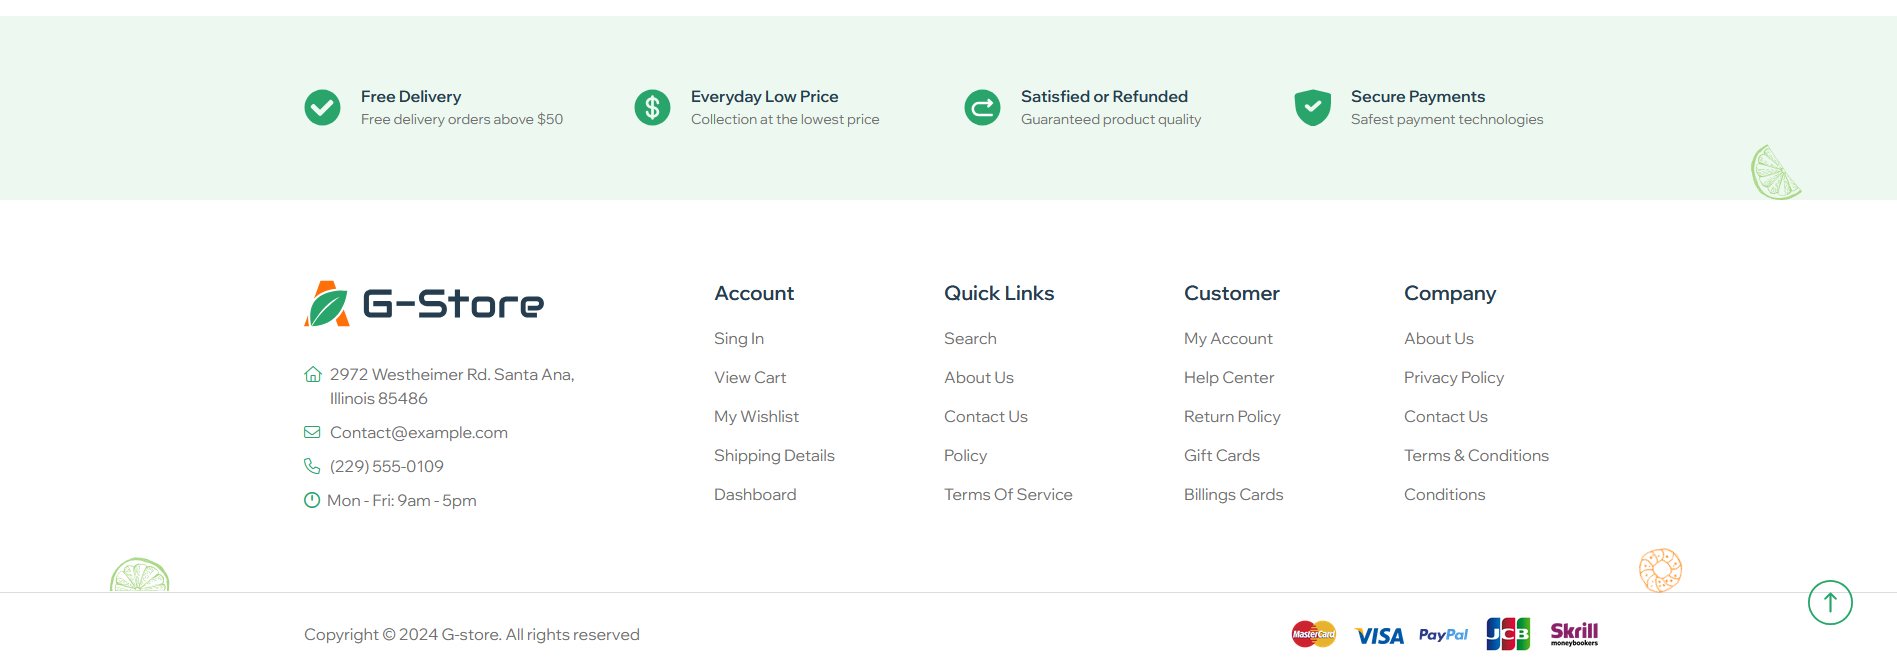
Task: Click the Satisfied or Refunded arrow icon
Action: click(982, 107)
